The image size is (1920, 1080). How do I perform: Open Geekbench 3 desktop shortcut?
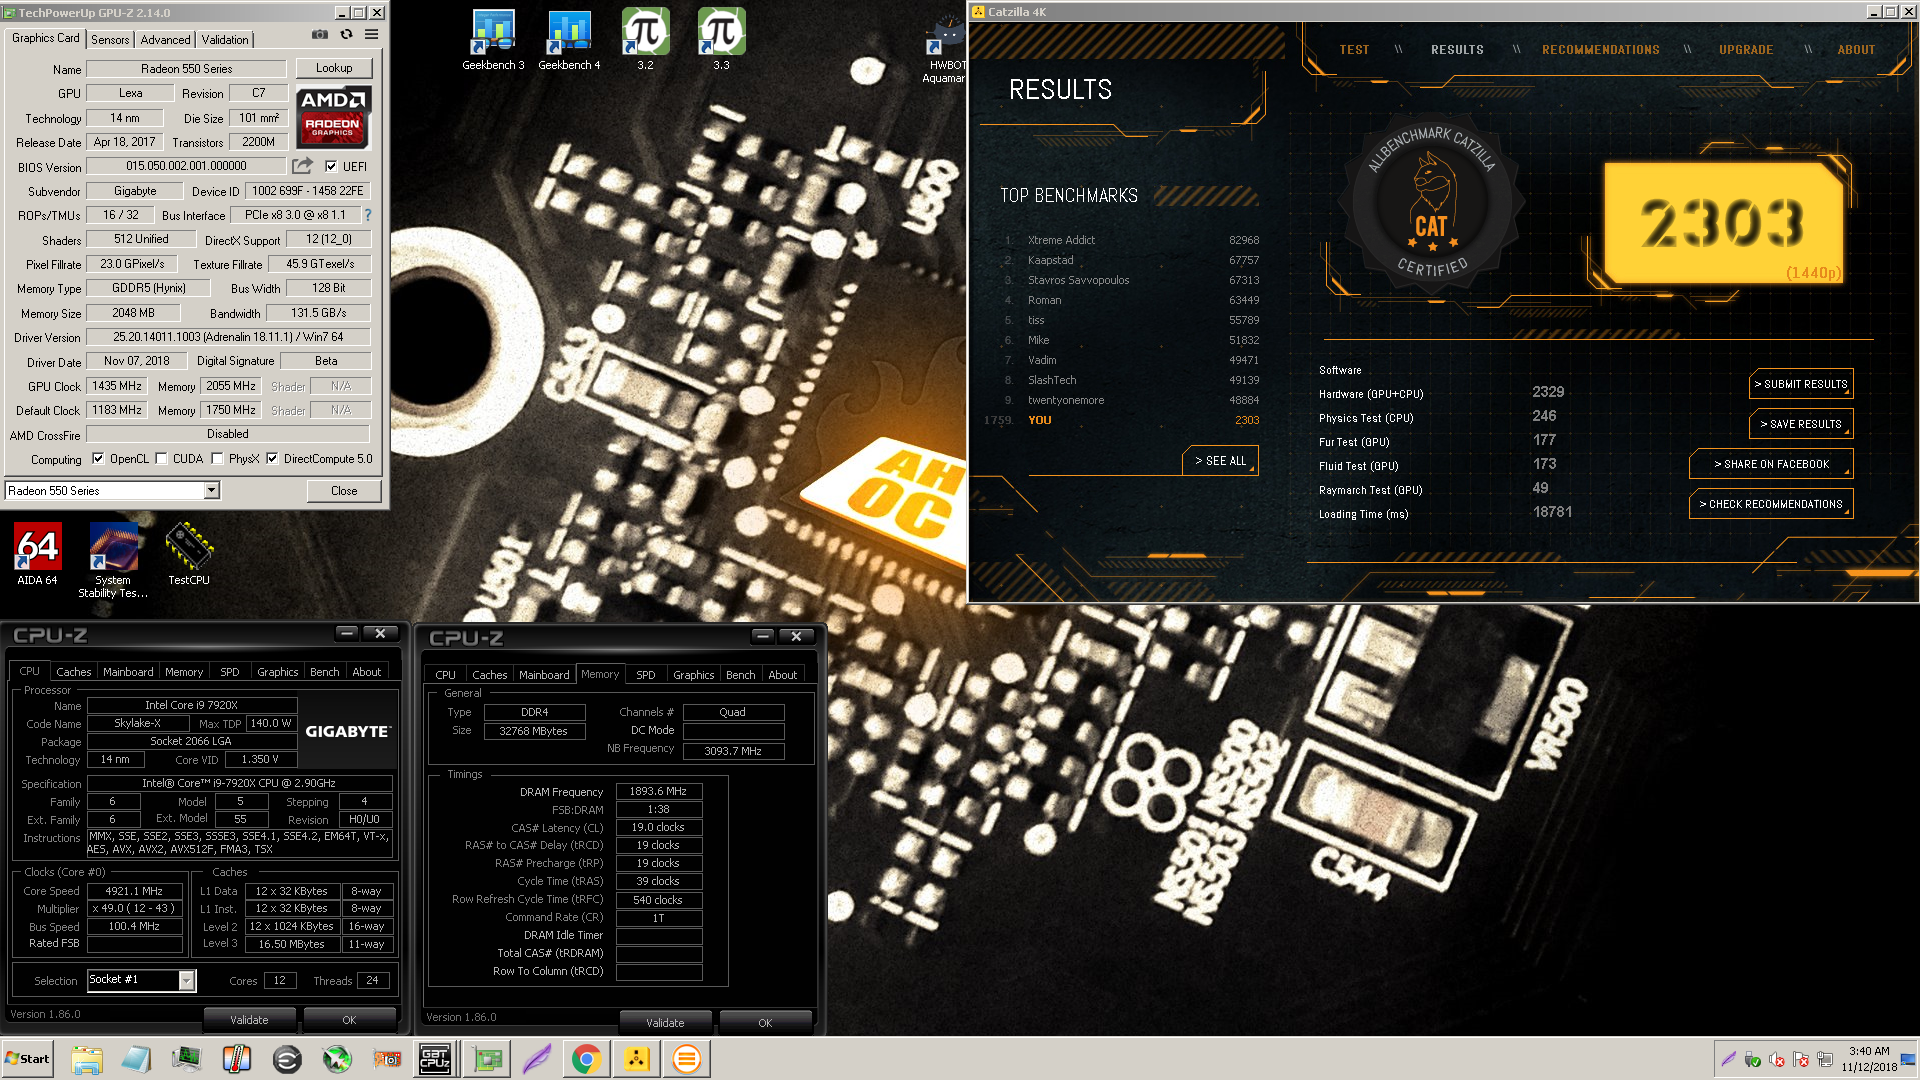point(493,40)
